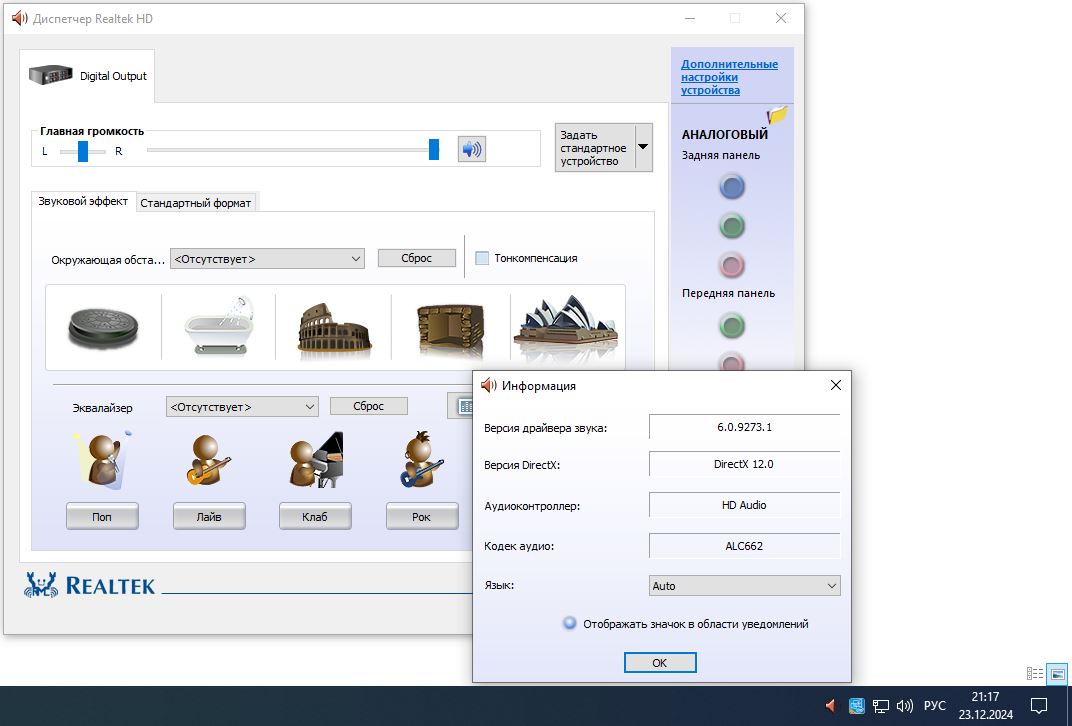Switch to the Звуковой эффект tab
Viewport: 1072px width, 726px height.
click(x=83, y=201)
